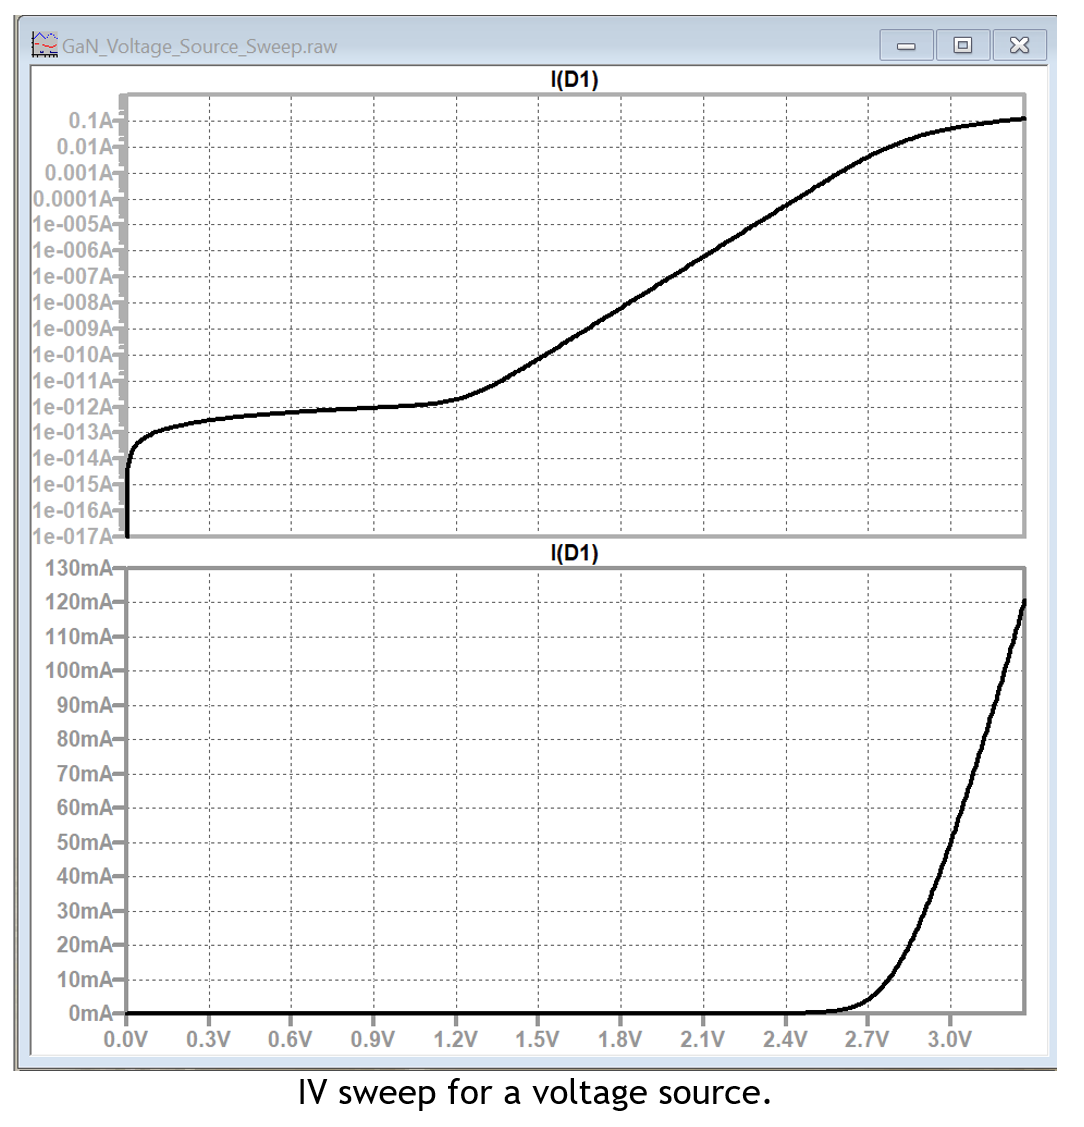Image resolution: width=1084 pixels, height=1127 pixels.
Task: Click the 2.4V horizontal axis label
Action: [x=786, y=1039]
